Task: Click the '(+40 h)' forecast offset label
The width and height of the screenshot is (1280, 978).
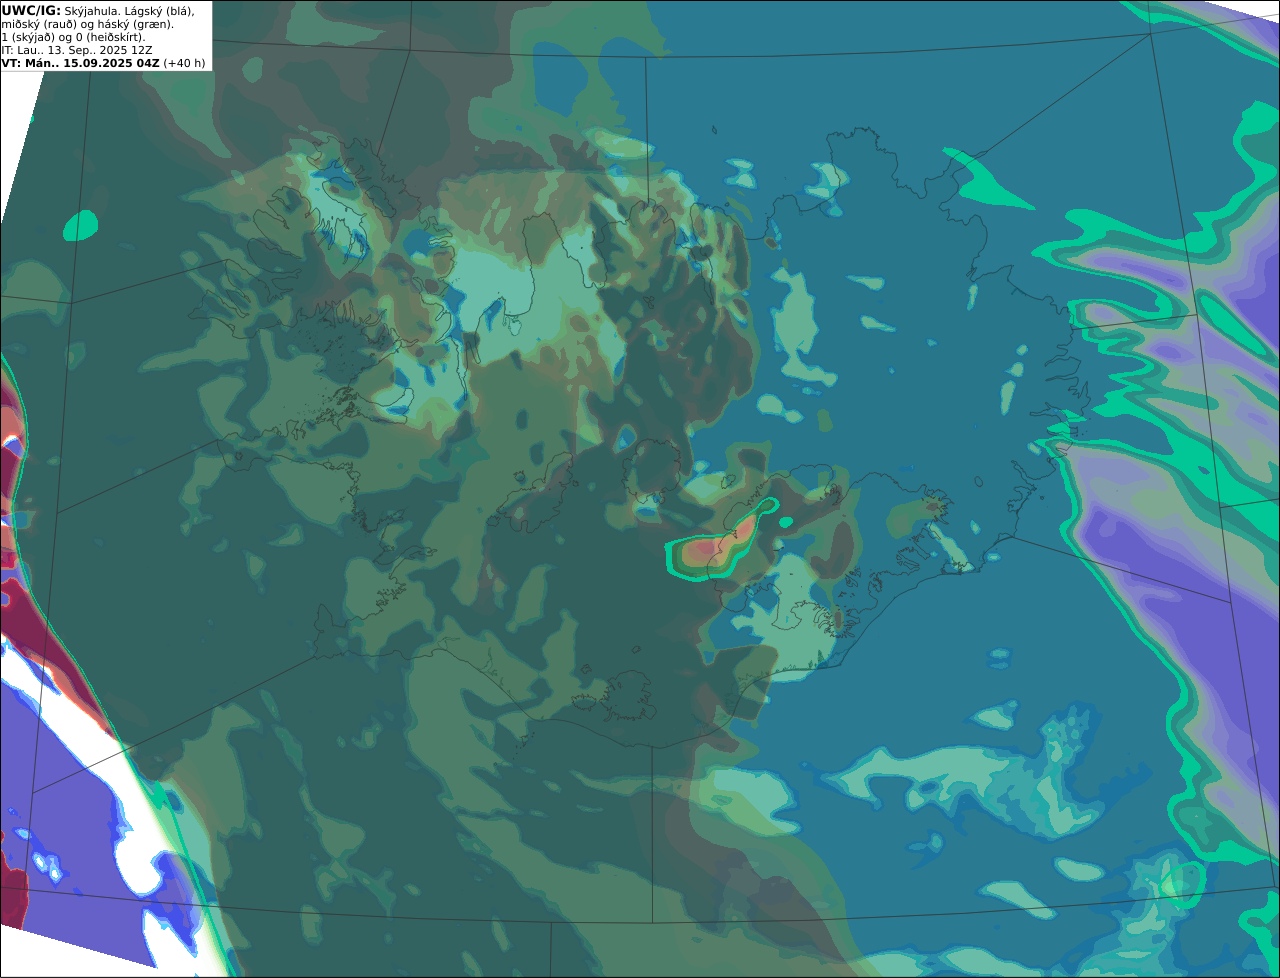Action: click(x=184, y=62)
